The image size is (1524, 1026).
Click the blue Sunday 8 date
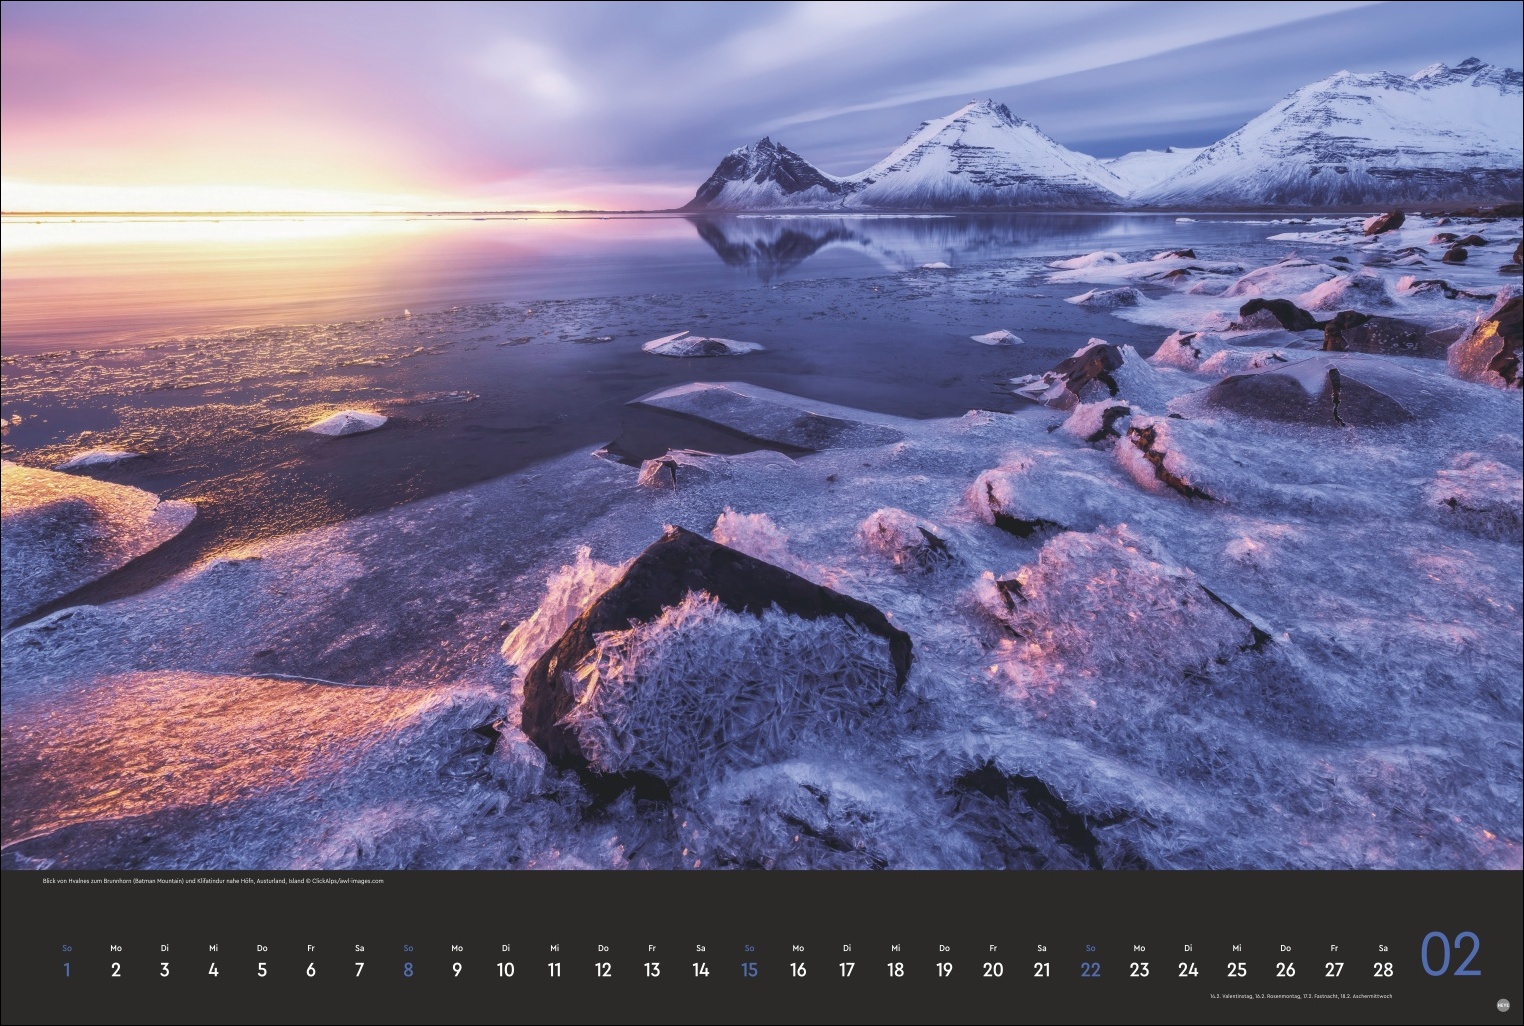[x=408, y=969]
